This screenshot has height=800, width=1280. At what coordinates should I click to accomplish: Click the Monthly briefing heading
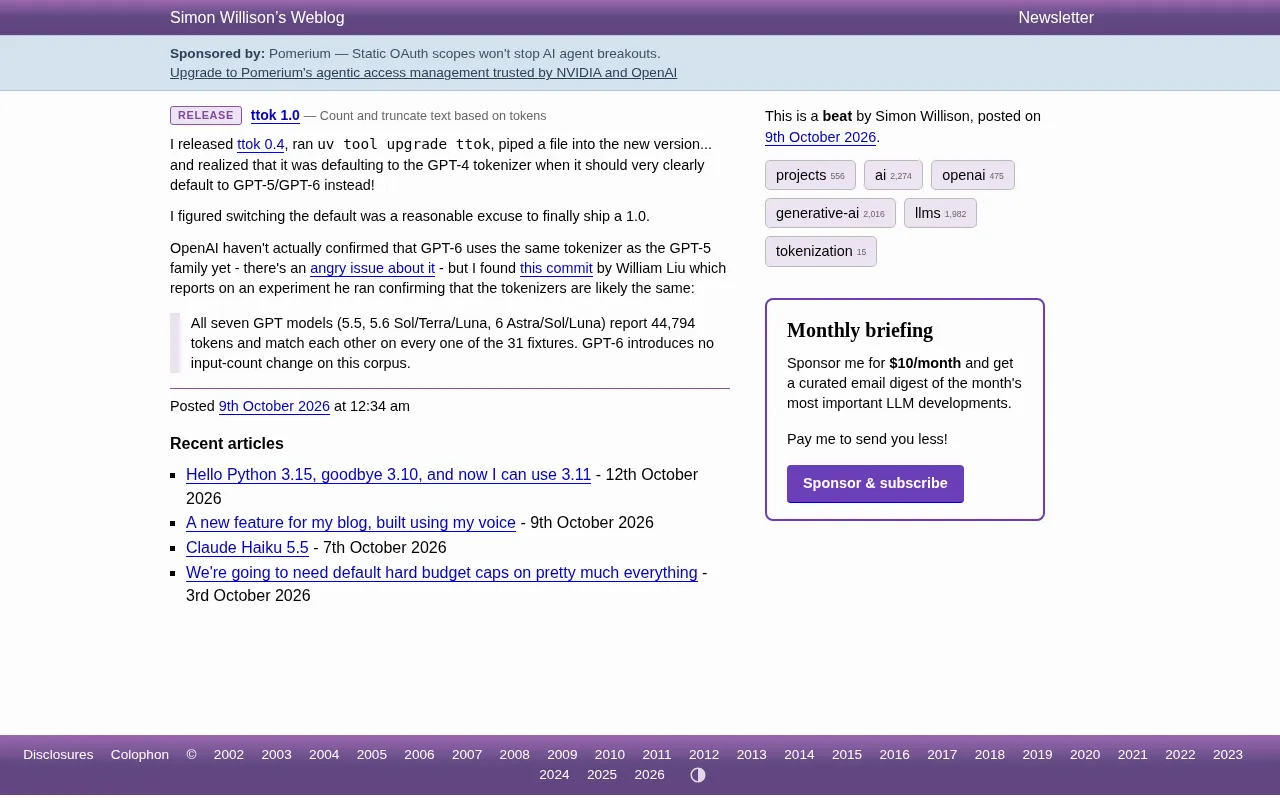click(860, 331)
